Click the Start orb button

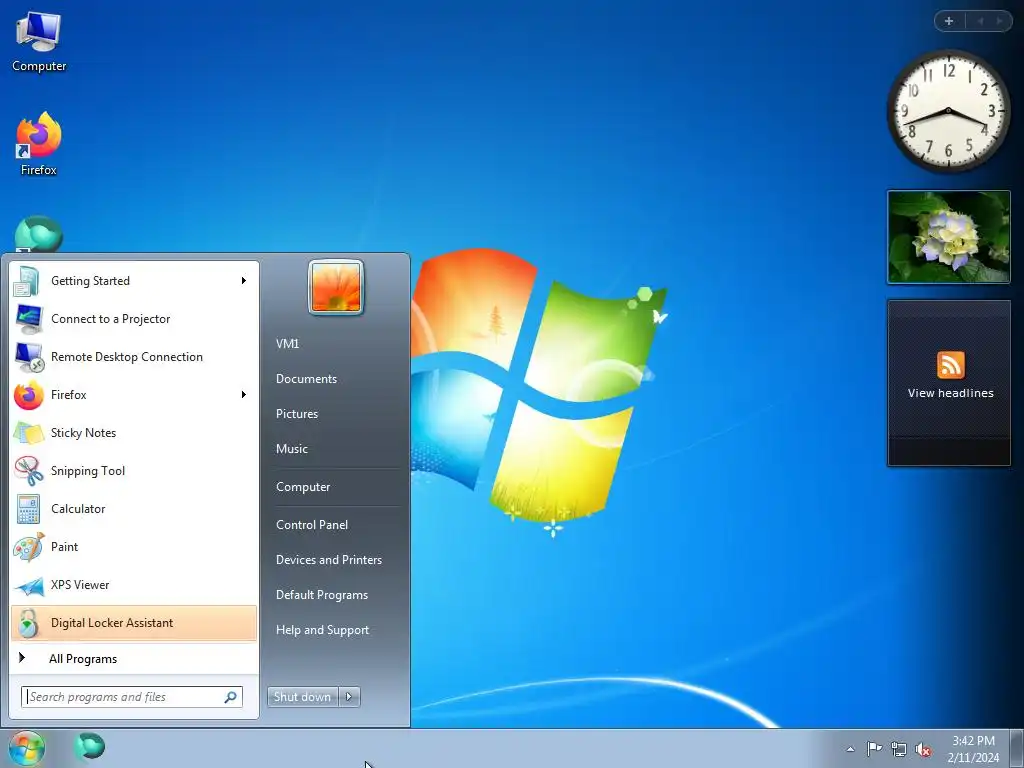(x=26, y=748)
